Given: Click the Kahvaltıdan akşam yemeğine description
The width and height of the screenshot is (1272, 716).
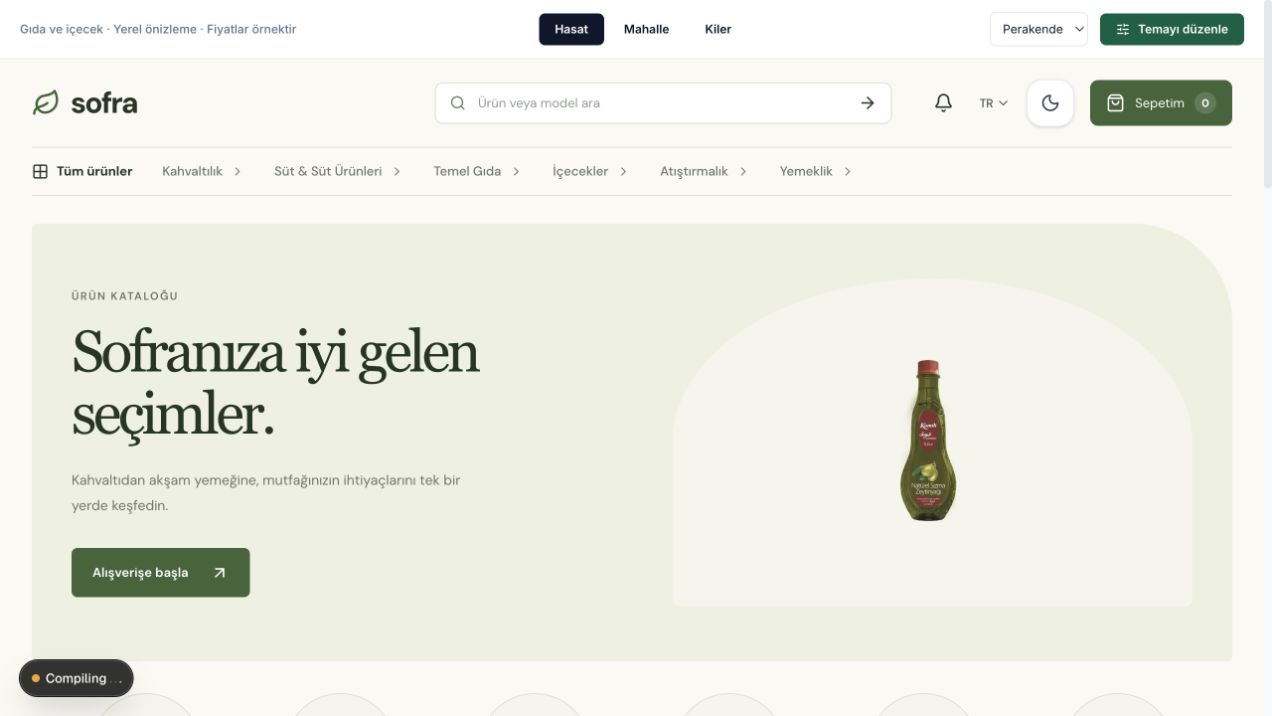Looking at the screenshot, I should (266, 493).
